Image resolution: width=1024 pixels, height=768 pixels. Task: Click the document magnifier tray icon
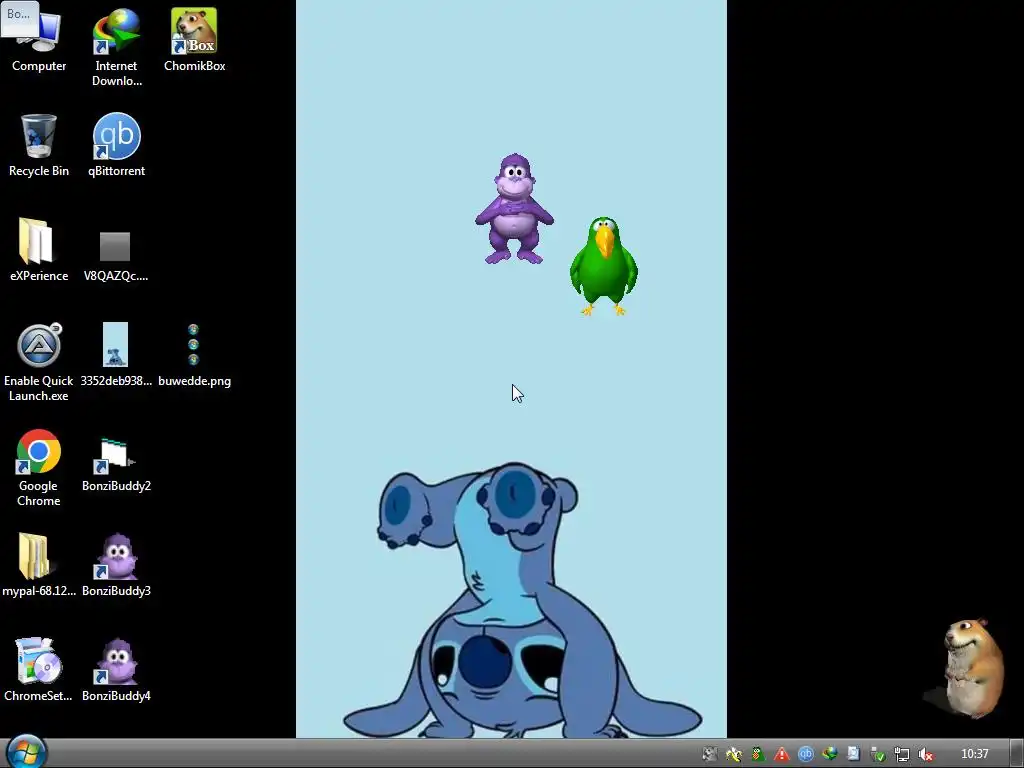point(854,754)
